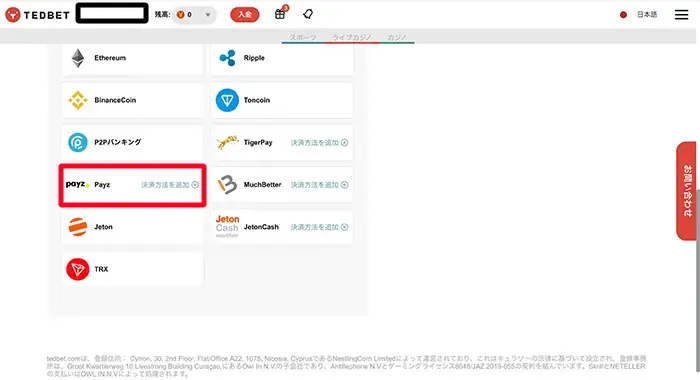The width and height of the screenshot is (700, 380).
Task: Click the Payz logo
Action: coord(78,184)
